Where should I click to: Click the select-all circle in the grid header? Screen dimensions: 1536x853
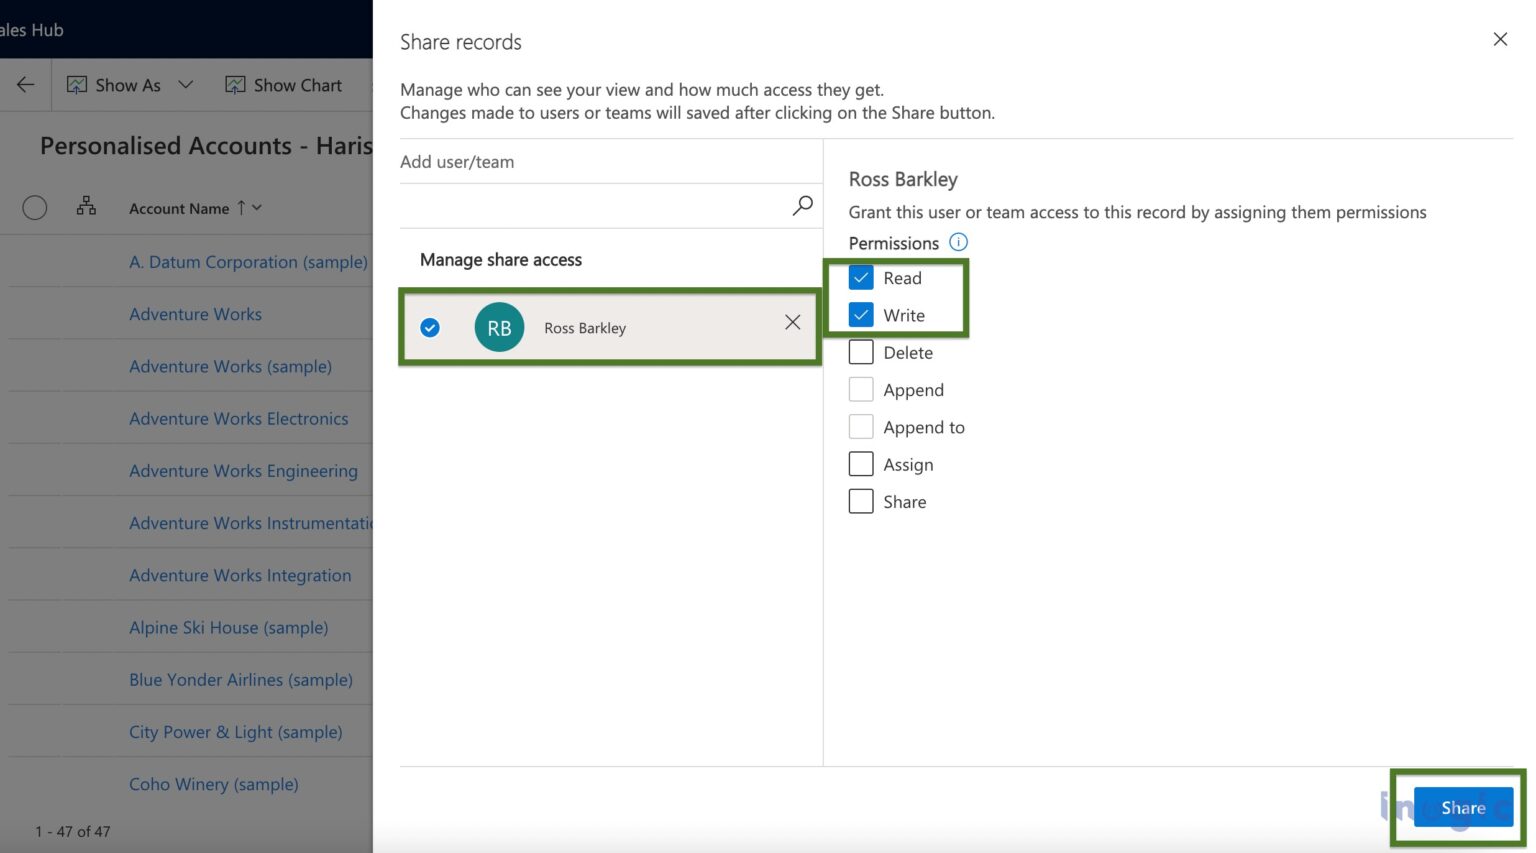click(x=34, y=207)
